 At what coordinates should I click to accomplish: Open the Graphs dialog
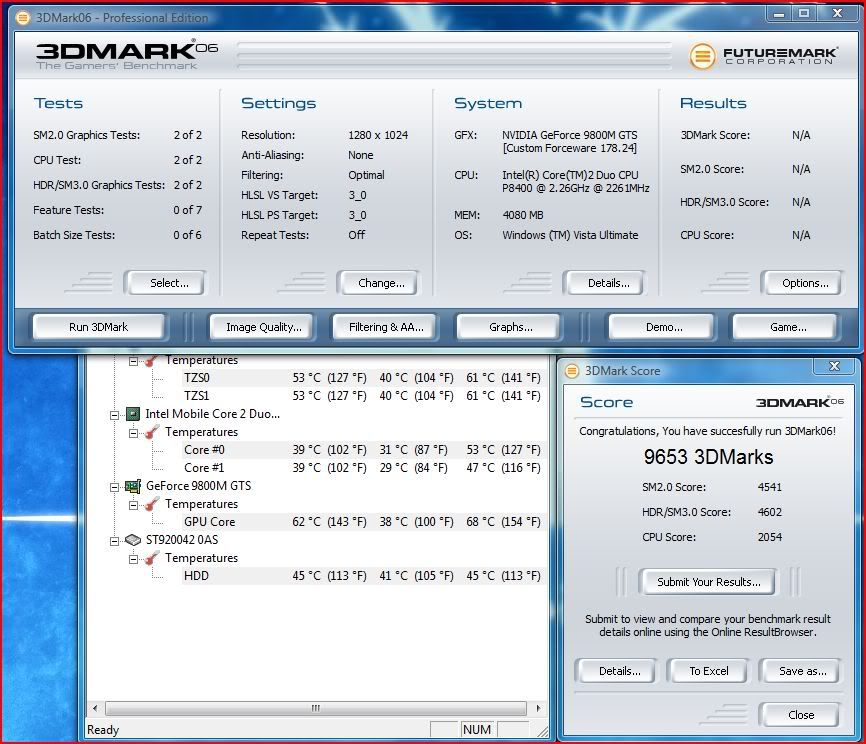pyautogui.click(x=511, y=327)
